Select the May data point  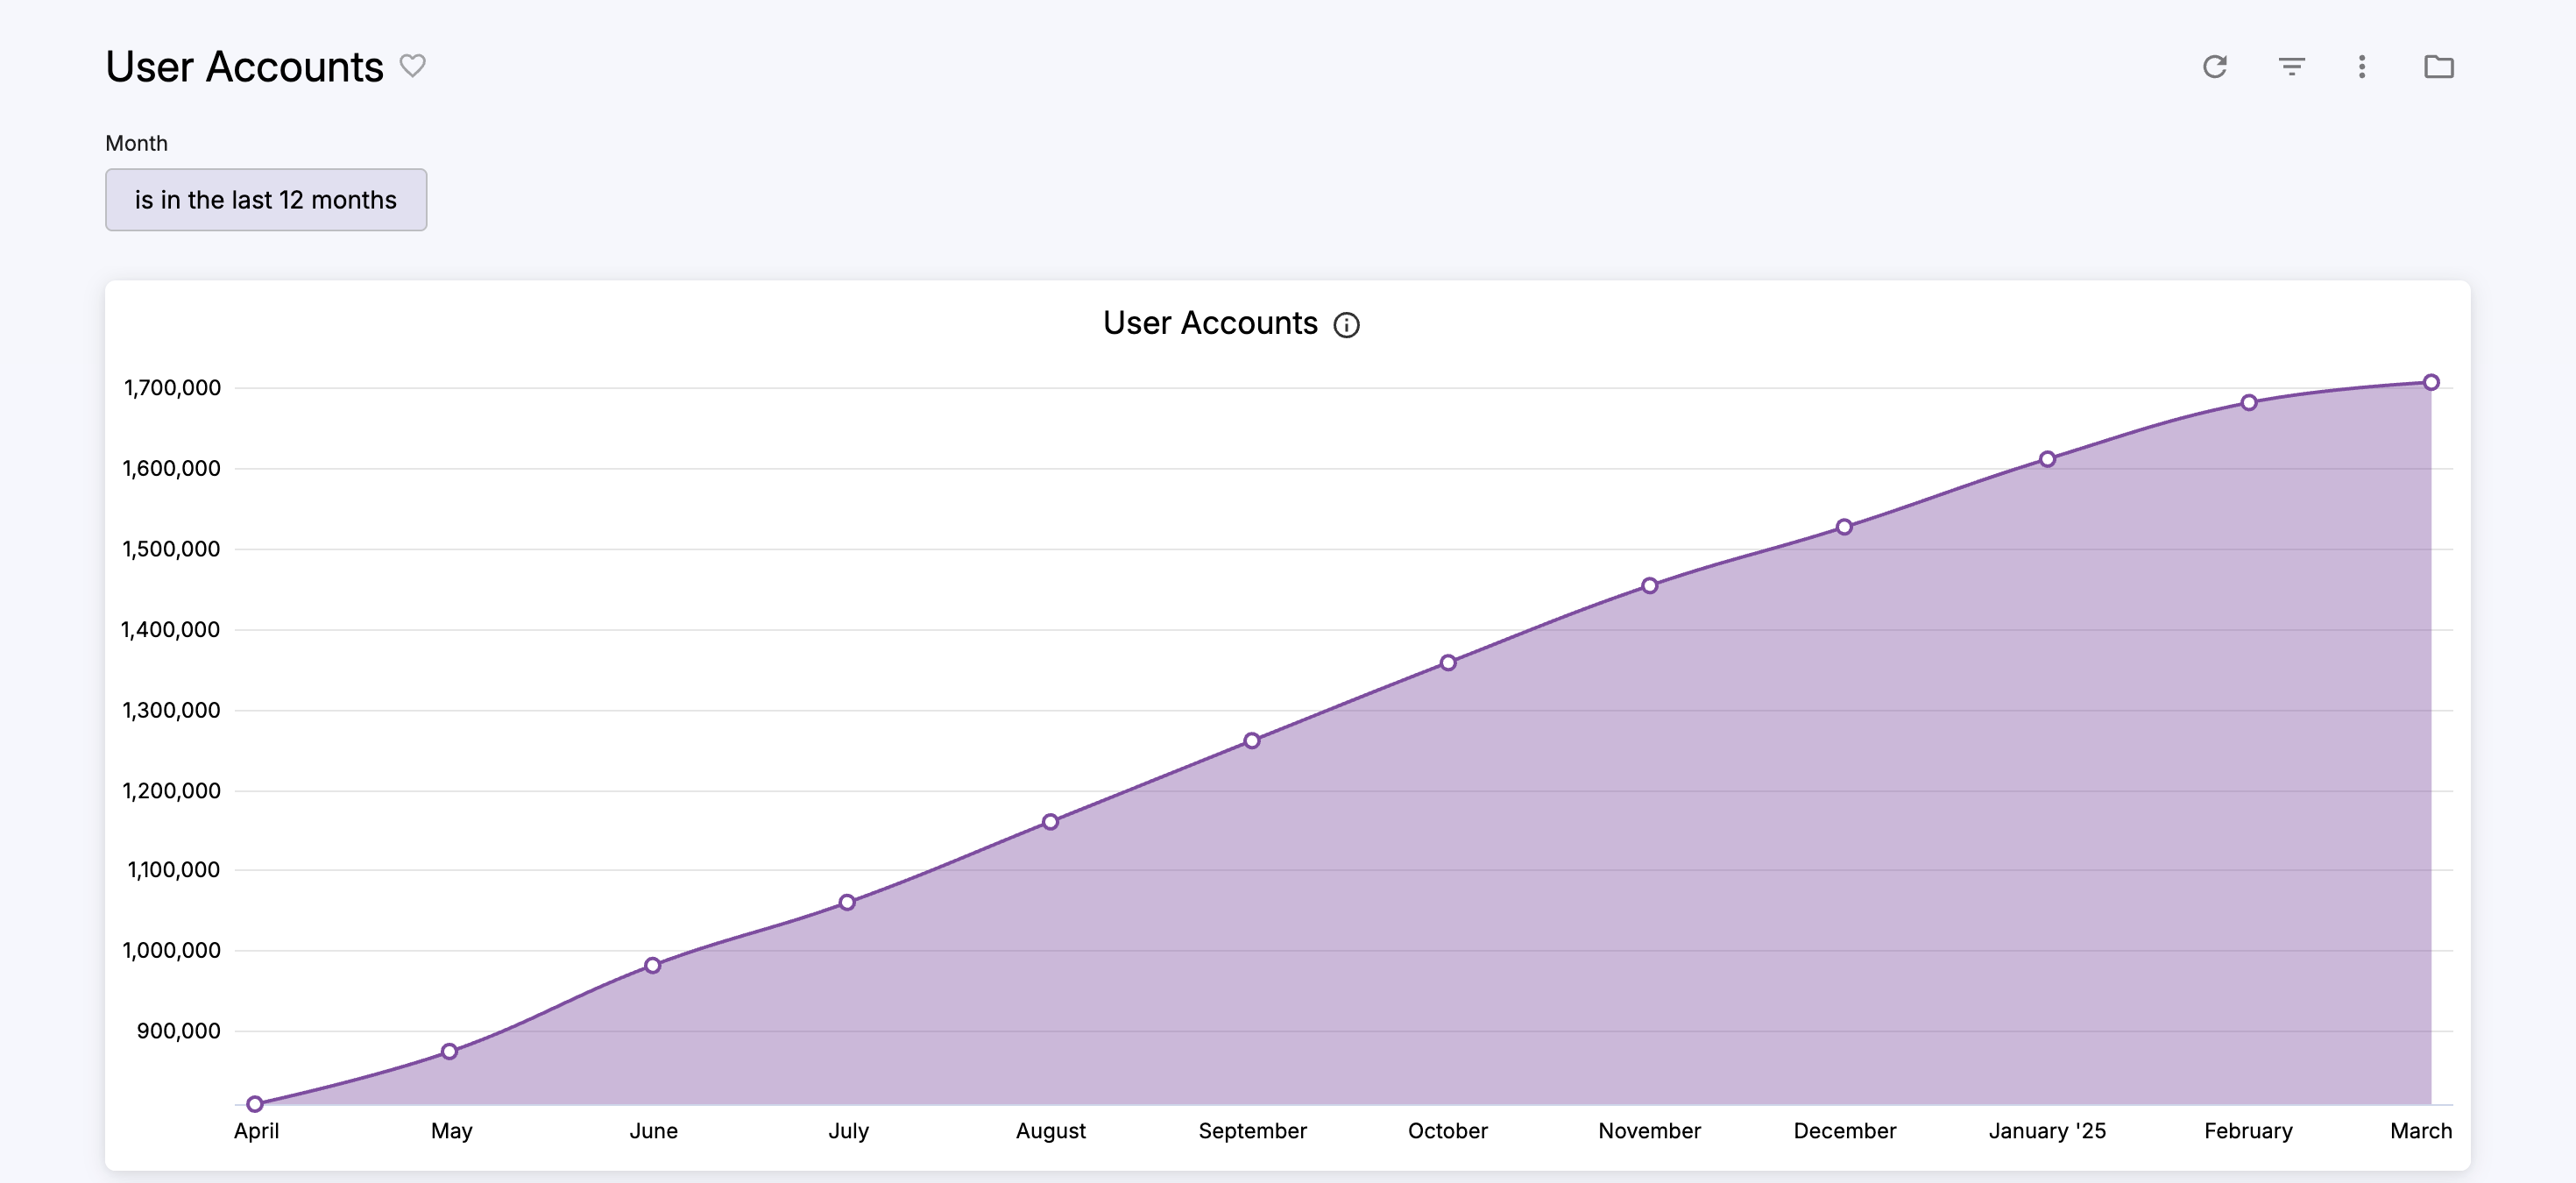click(450, 1051)
